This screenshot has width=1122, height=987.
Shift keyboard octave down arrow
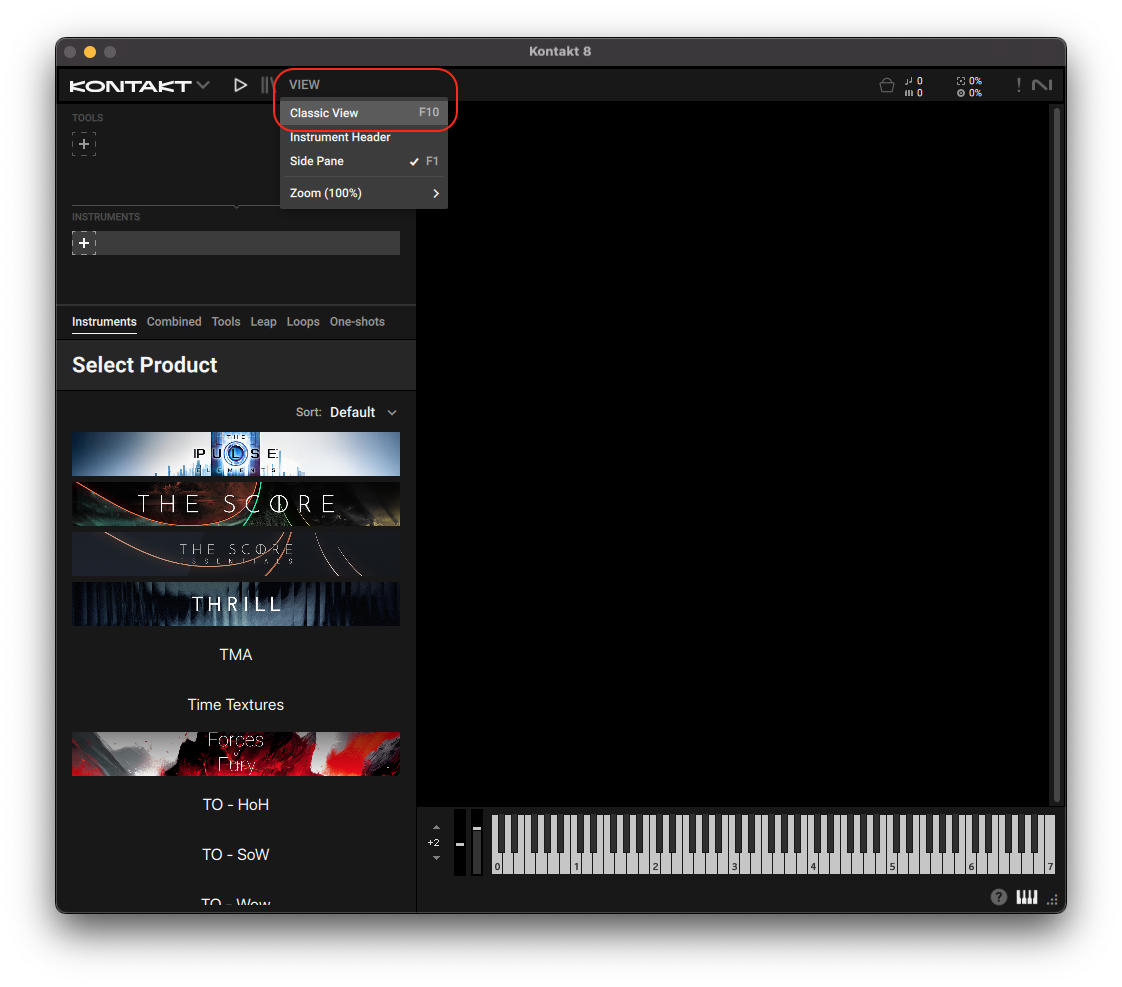point(436,858)
